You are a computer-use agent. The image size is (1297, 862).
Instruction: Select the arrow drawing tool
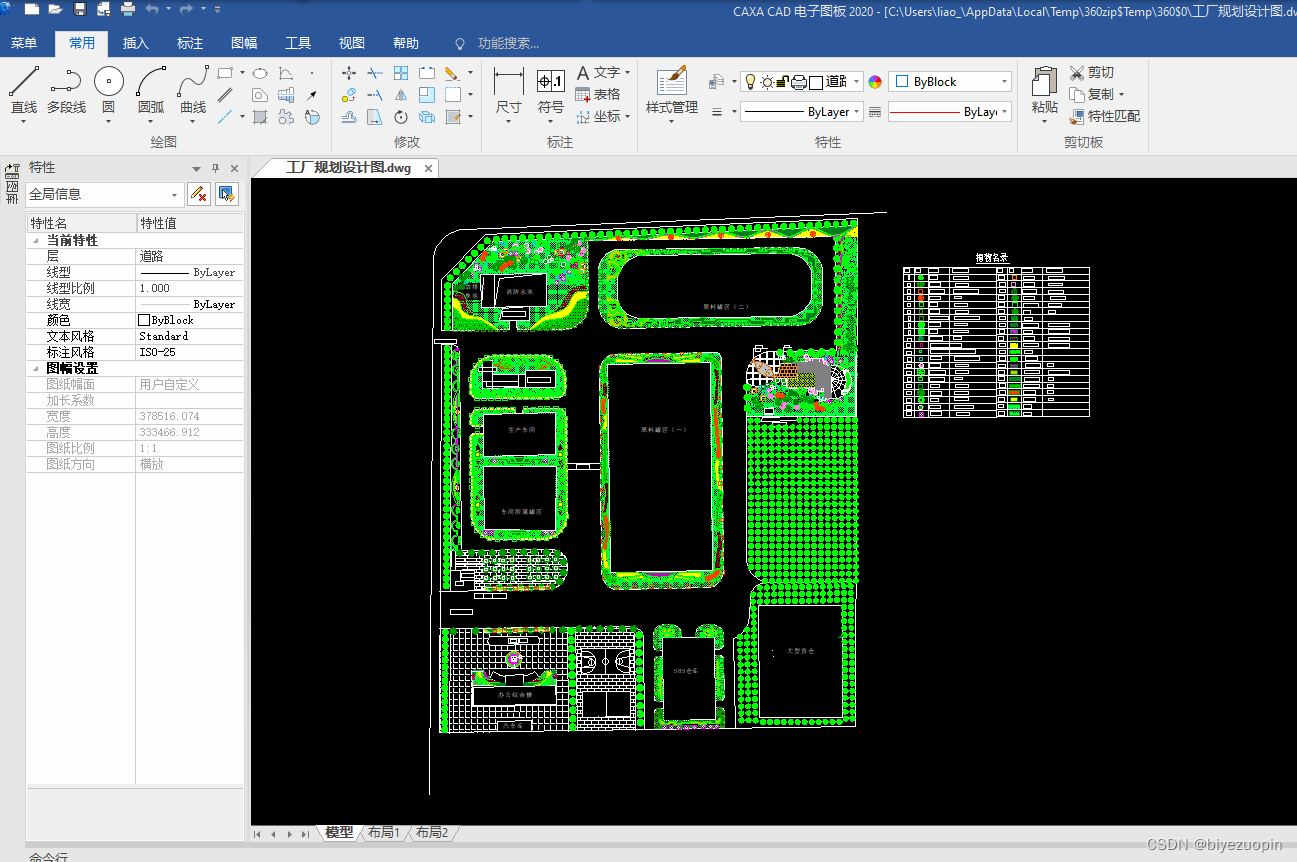pos(312,95)
